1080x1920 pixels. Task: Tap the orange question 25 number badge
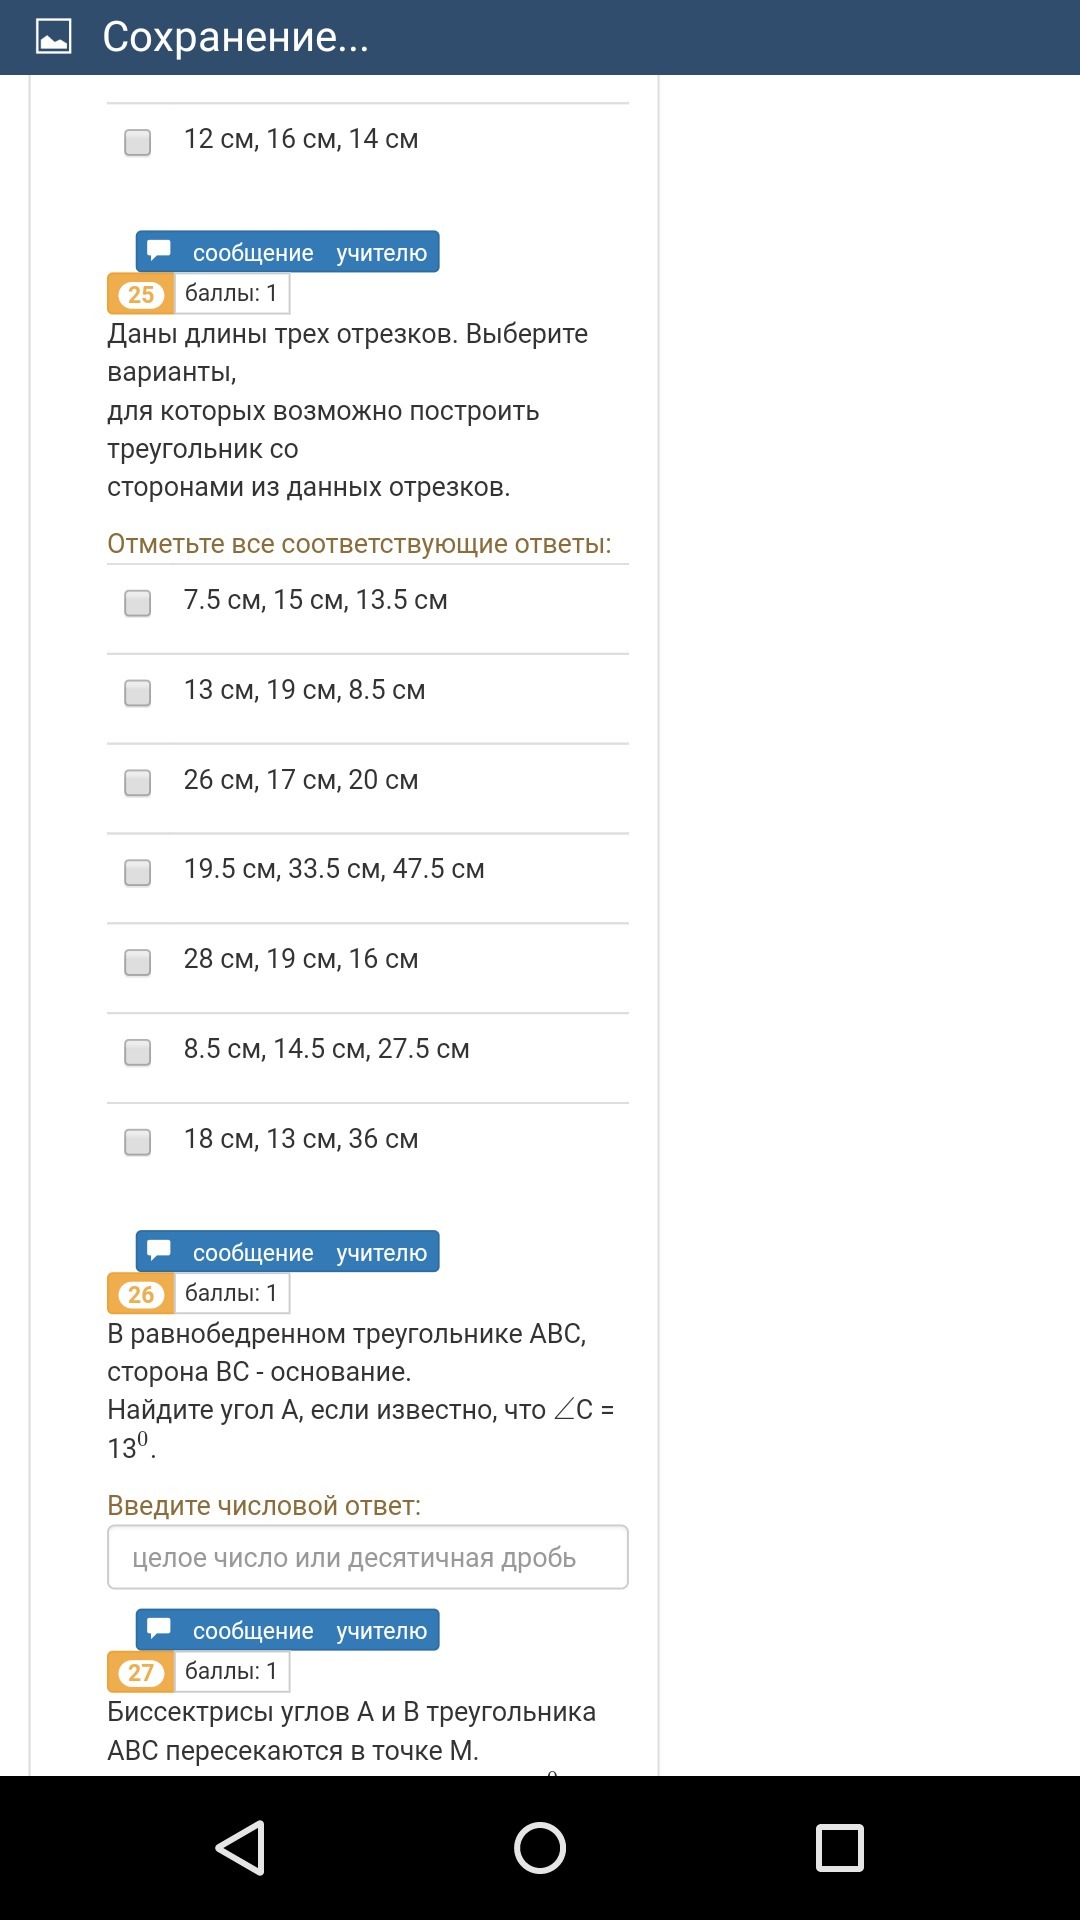tap(141, 294)
